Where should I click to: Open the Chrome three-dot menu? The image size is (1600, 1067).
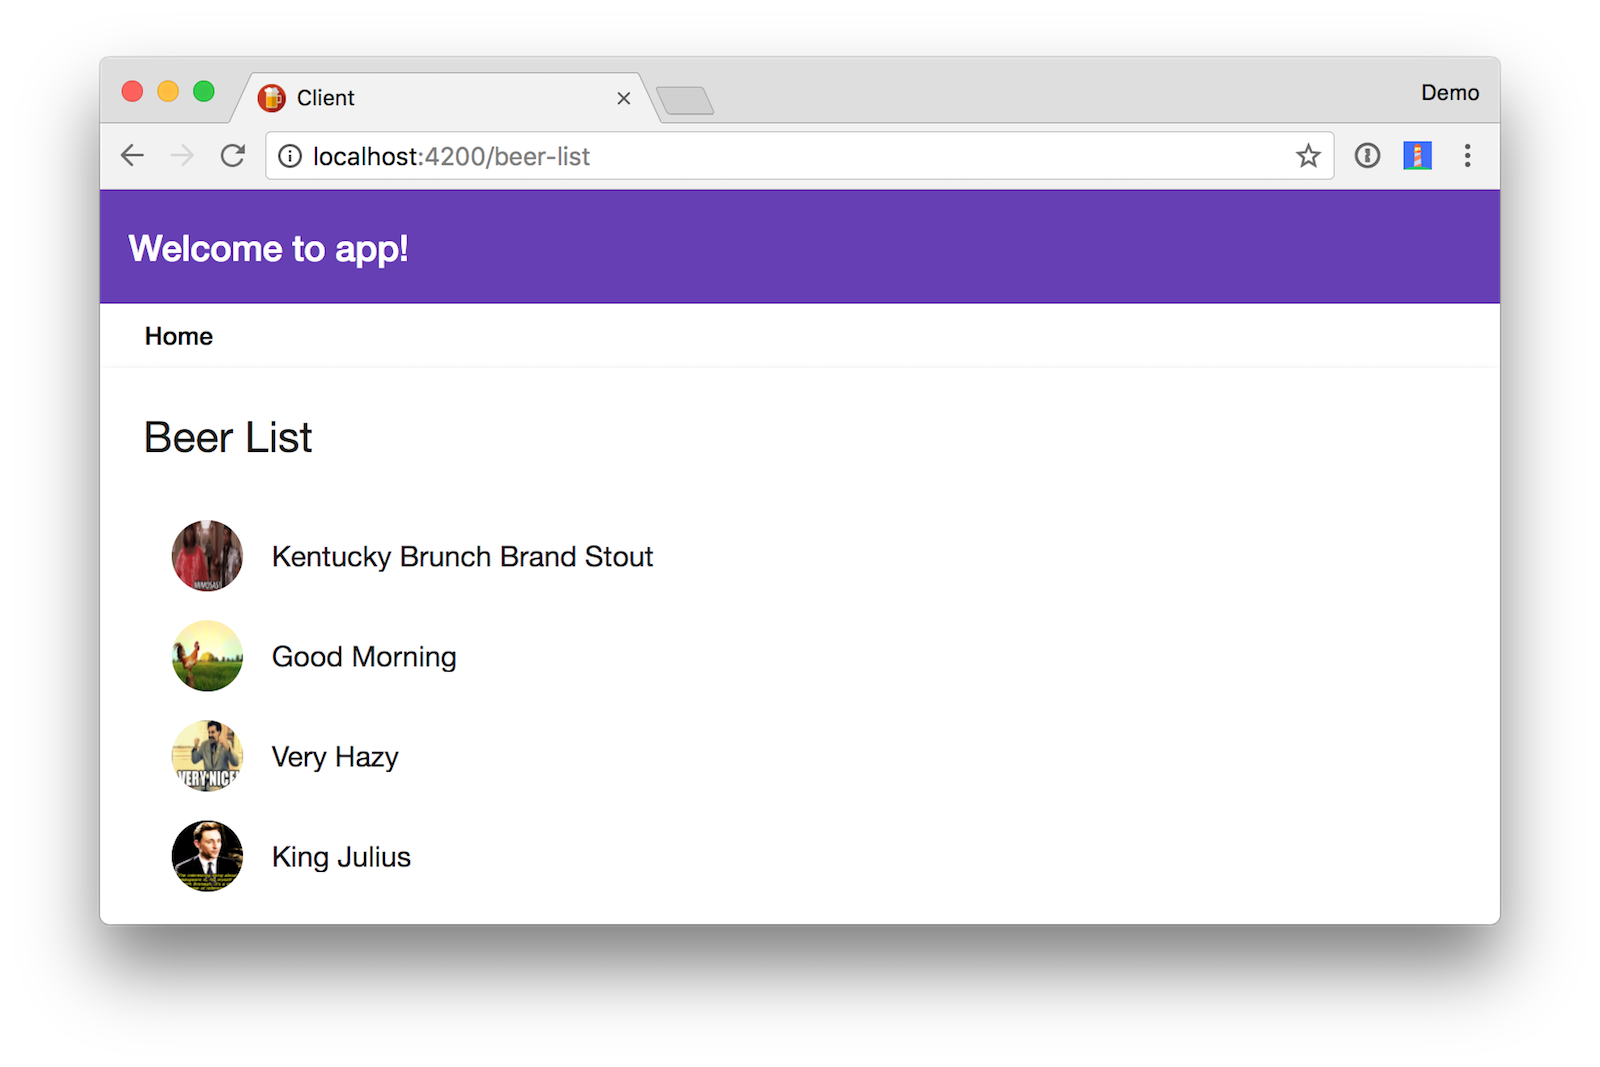point(1467,156)
